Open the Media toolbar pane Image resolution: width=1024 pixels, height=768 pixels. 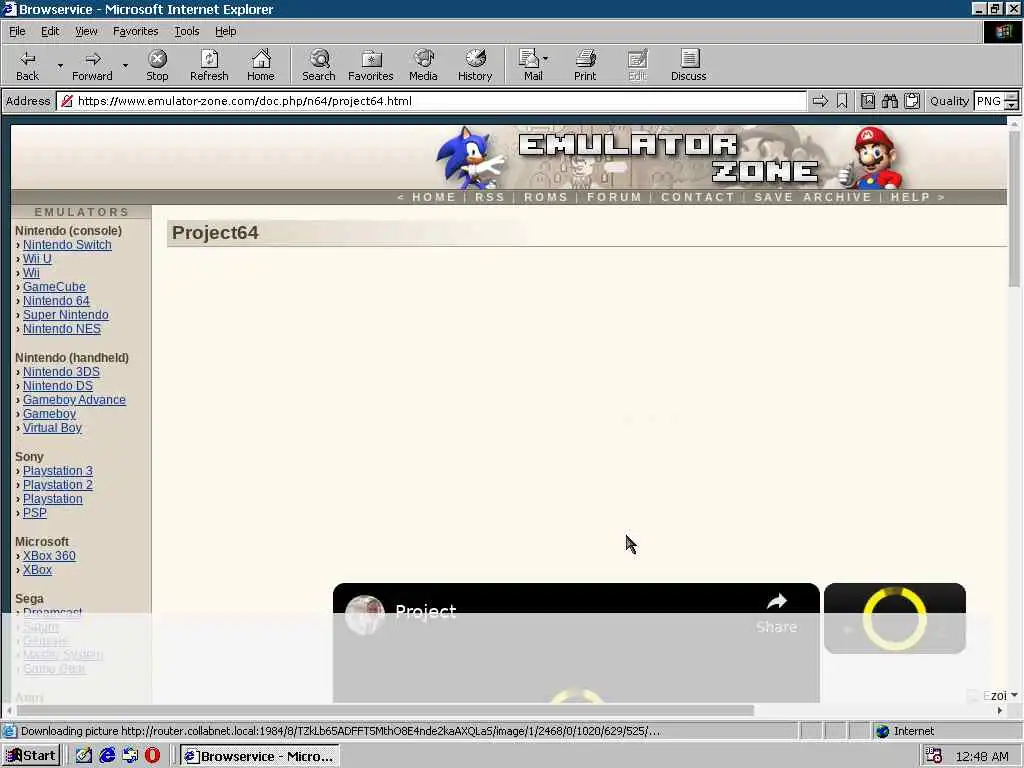tap(423, 65)
